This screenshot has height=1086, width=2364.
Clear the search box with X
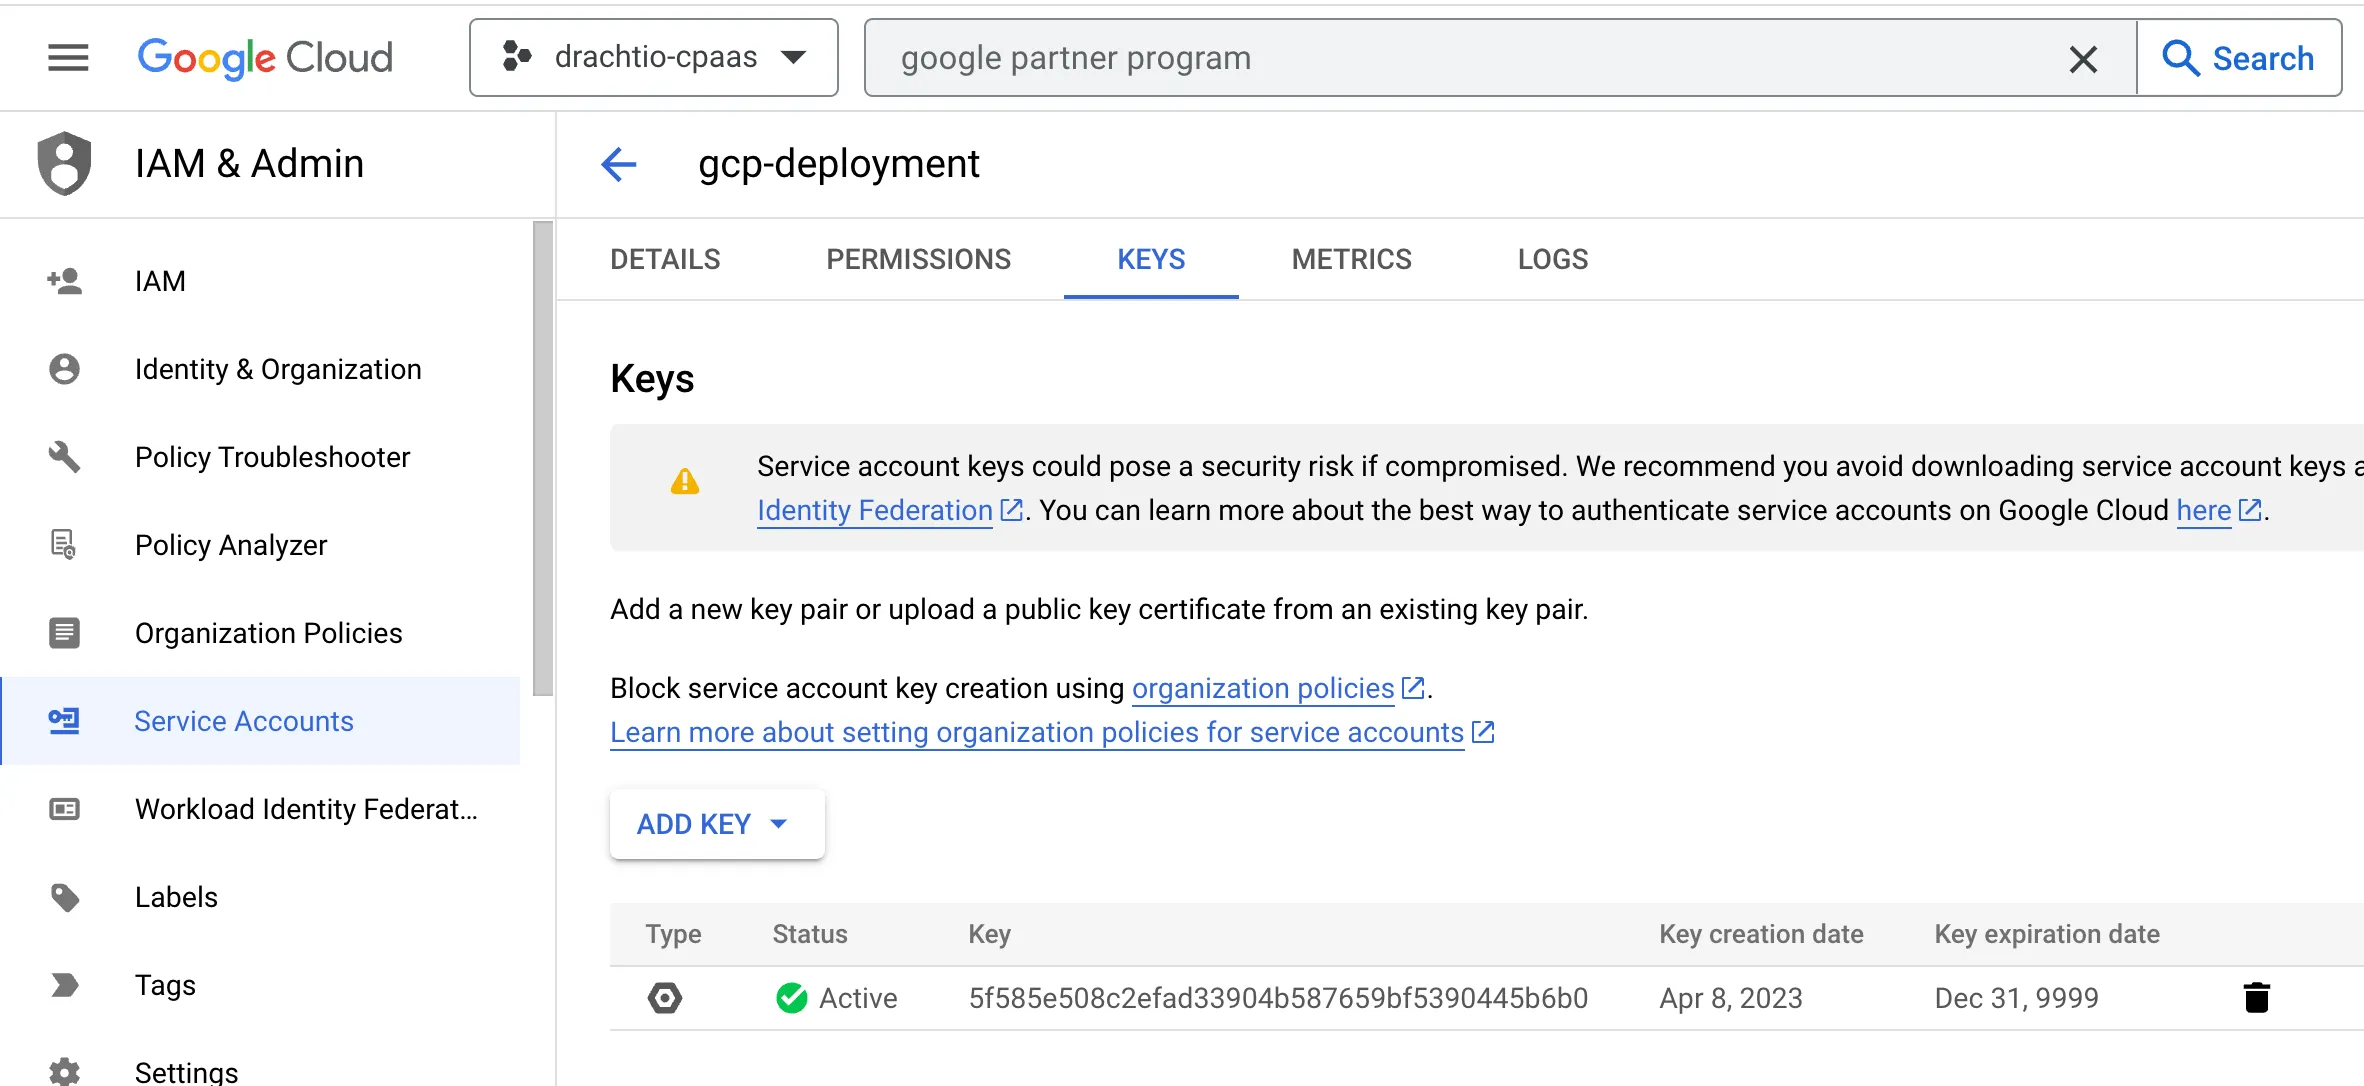(x=2083, y=59)
